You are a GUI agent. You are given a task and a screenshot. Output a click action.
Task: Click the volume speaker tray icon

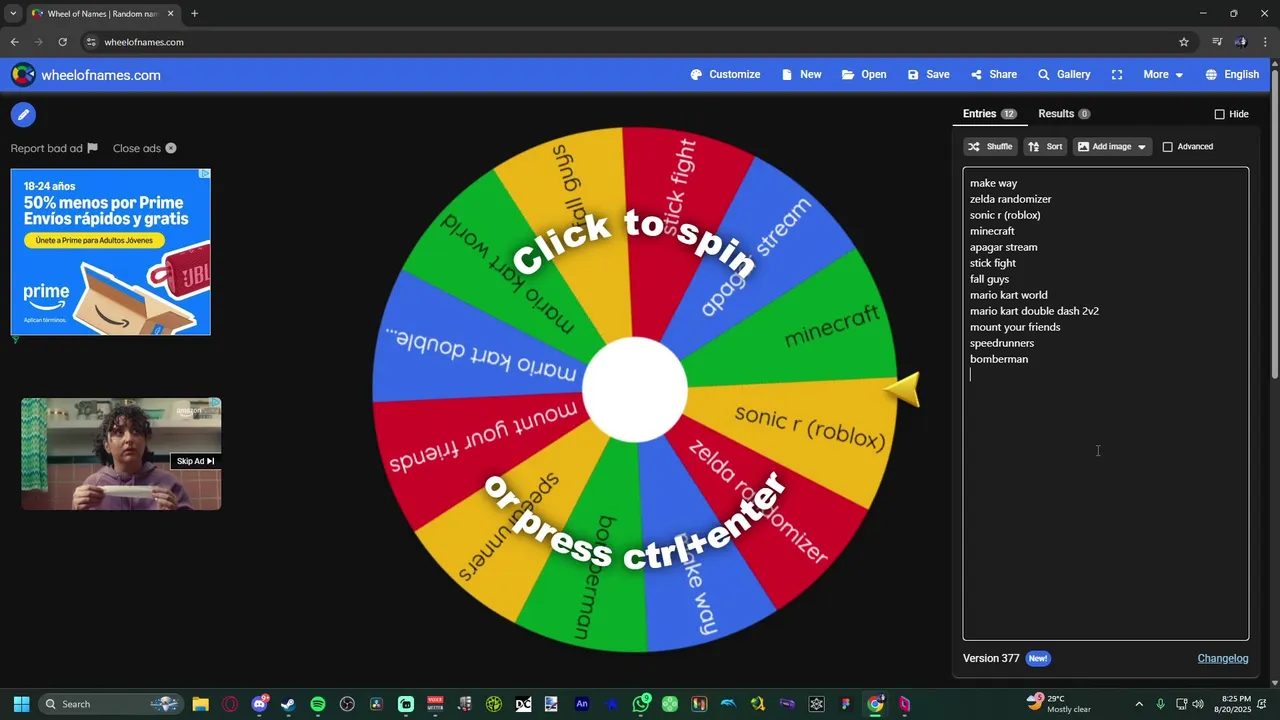coord(1198,704)
